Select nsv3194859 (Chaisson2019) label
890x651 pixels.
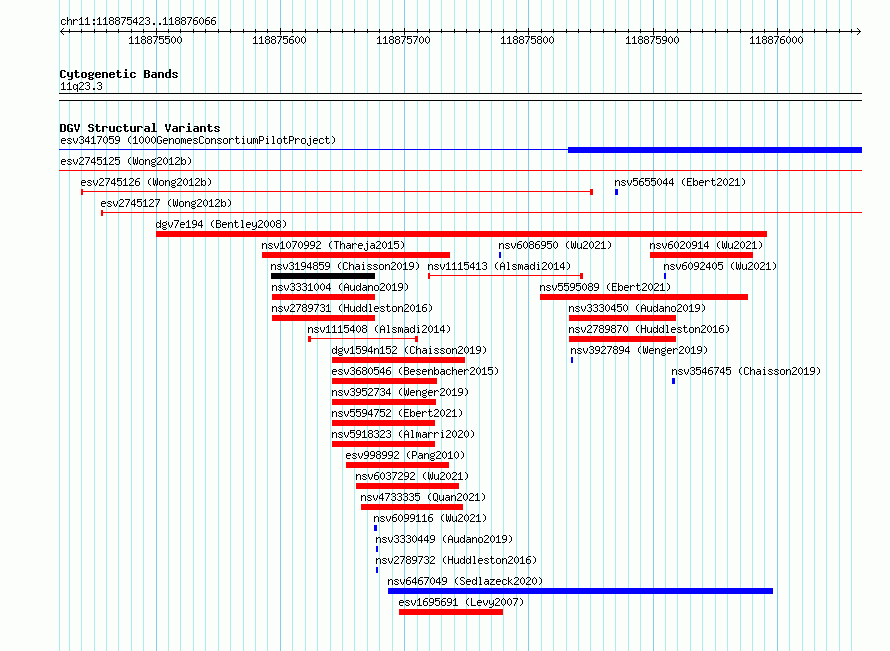345,266
